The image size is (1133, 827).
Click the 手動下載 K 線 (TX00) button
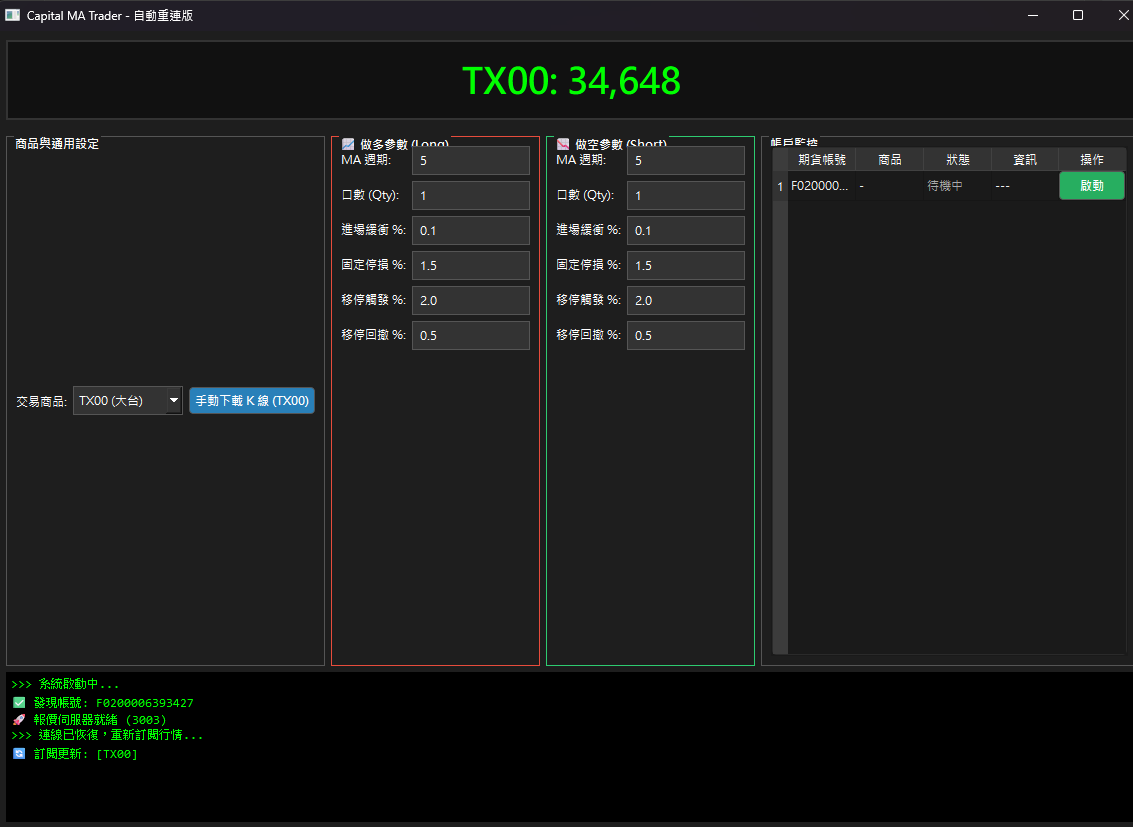pyautogui.click(x=252, y=401)
